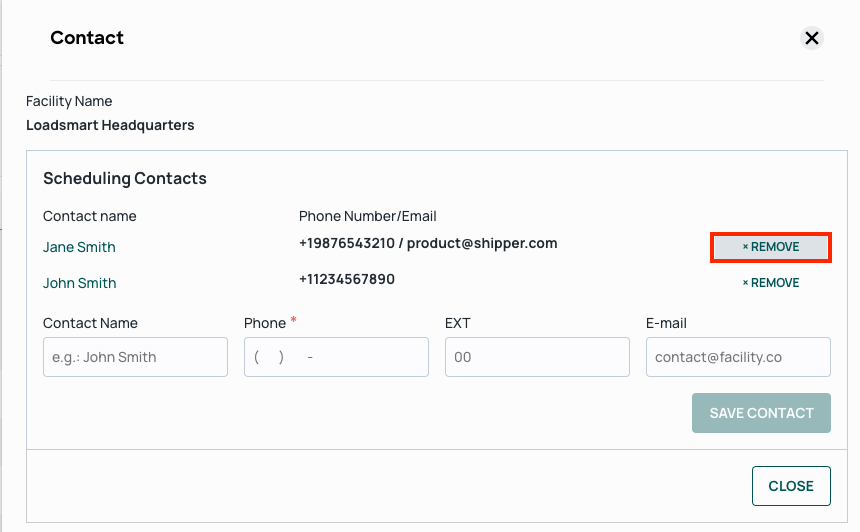Click the CLOSE button at the bottom

(791, 486)
